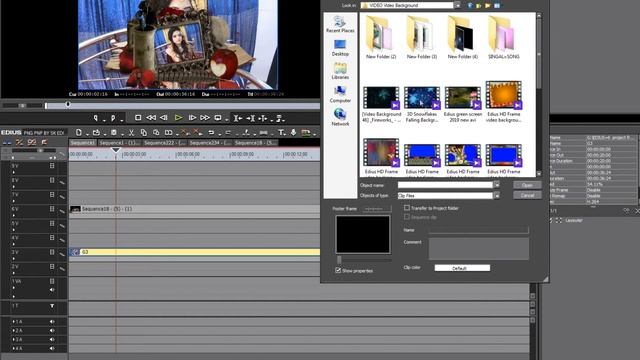Expand video track 3V
640x360 pixels.
13,259
